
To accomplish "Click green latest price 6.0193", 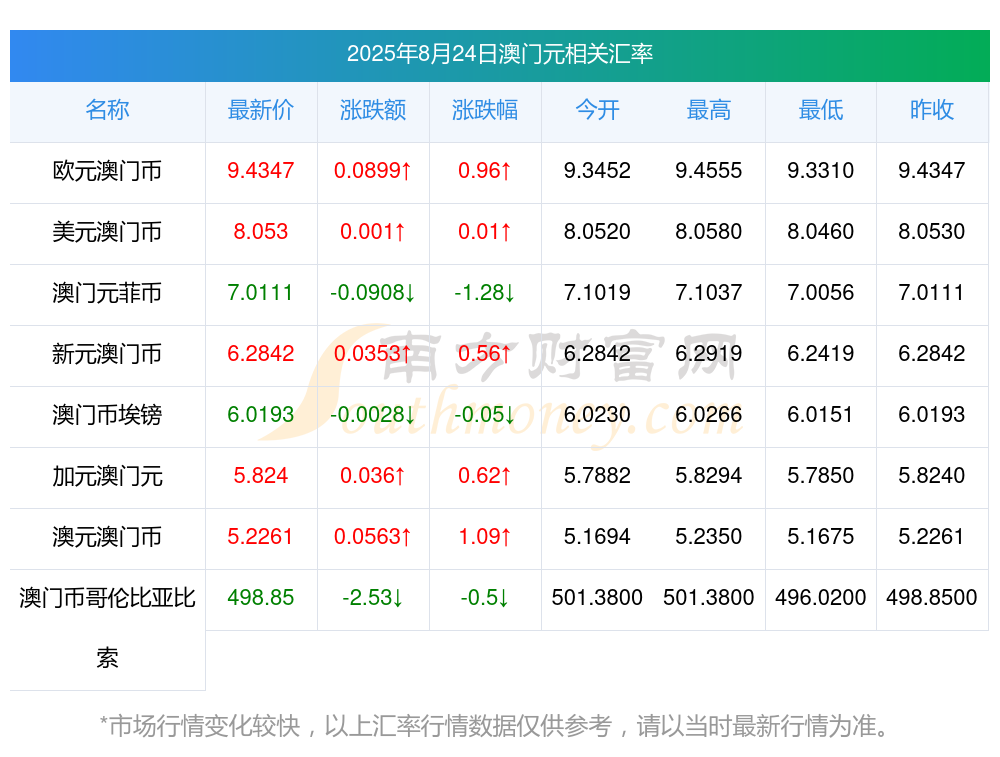I will point(261,415).
